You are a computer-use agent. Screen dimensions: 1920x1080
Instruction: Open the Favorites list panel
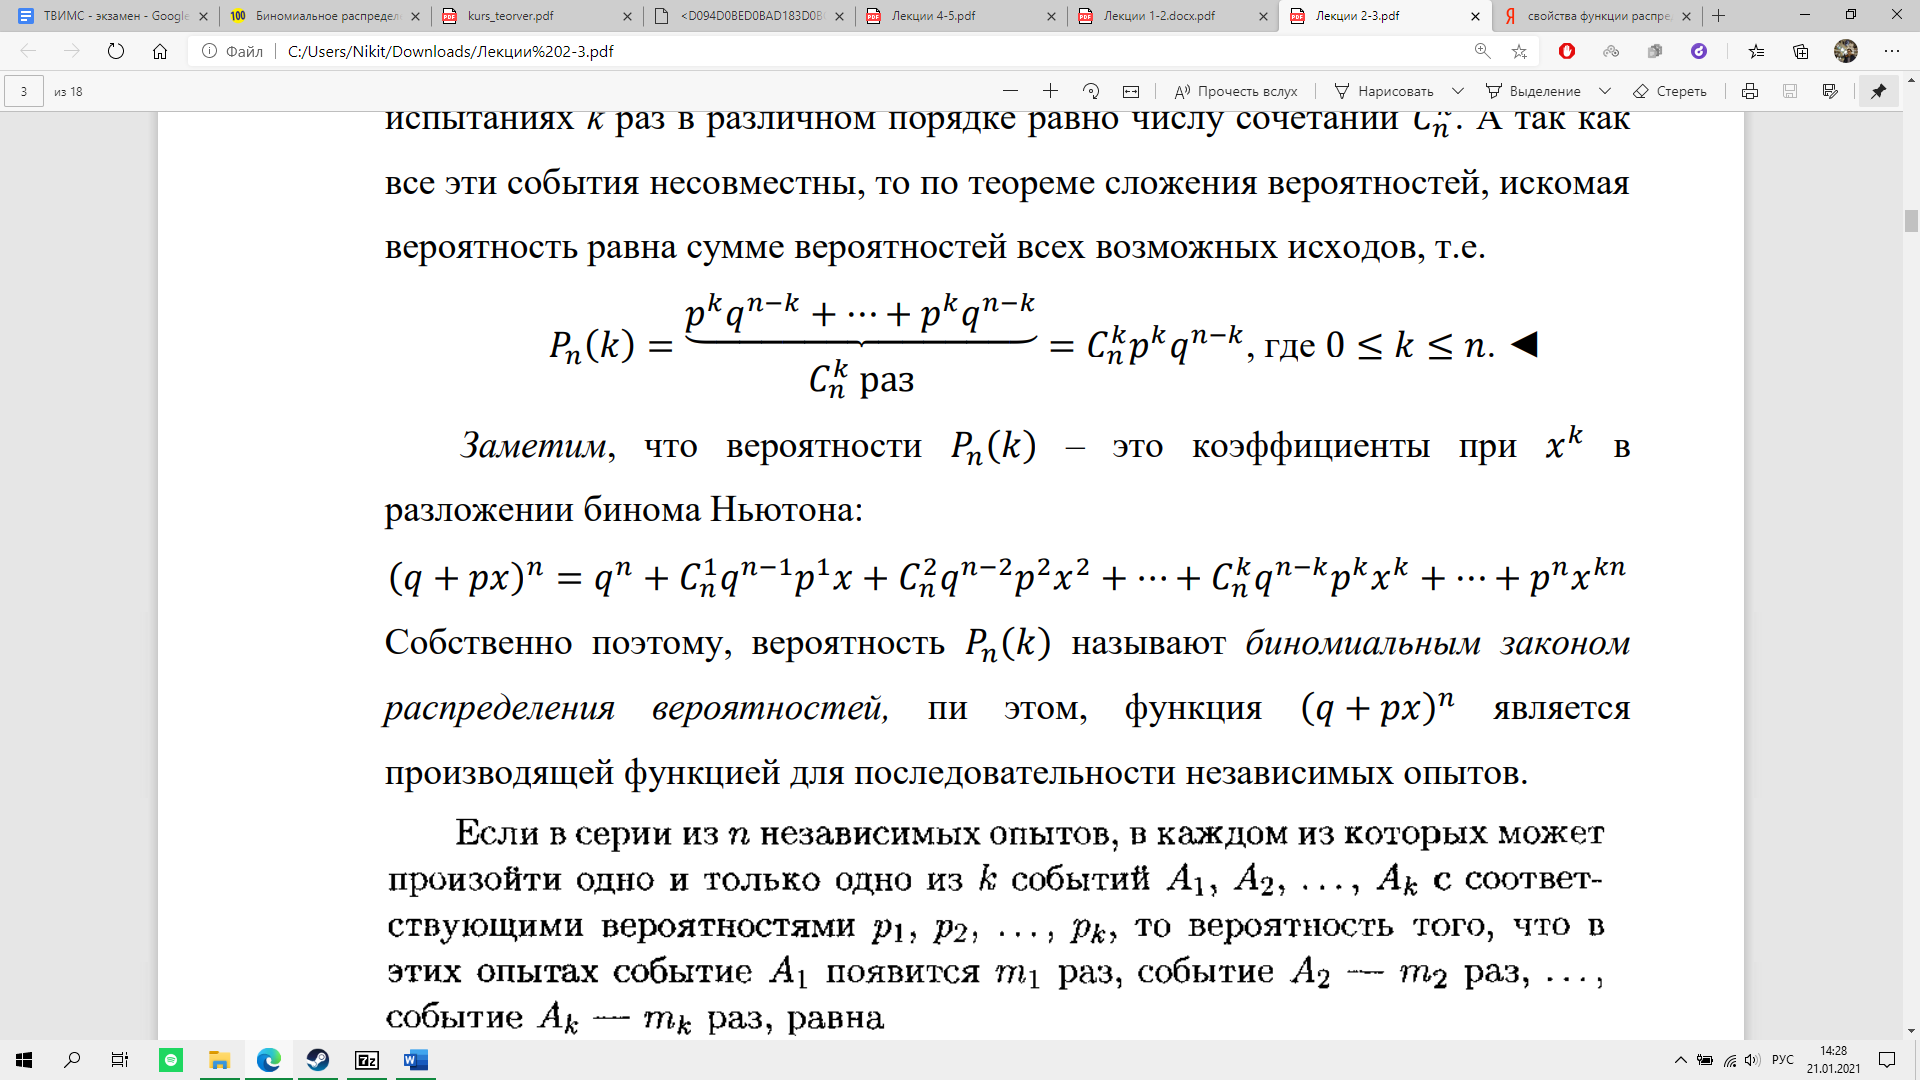coord(1757,51)
